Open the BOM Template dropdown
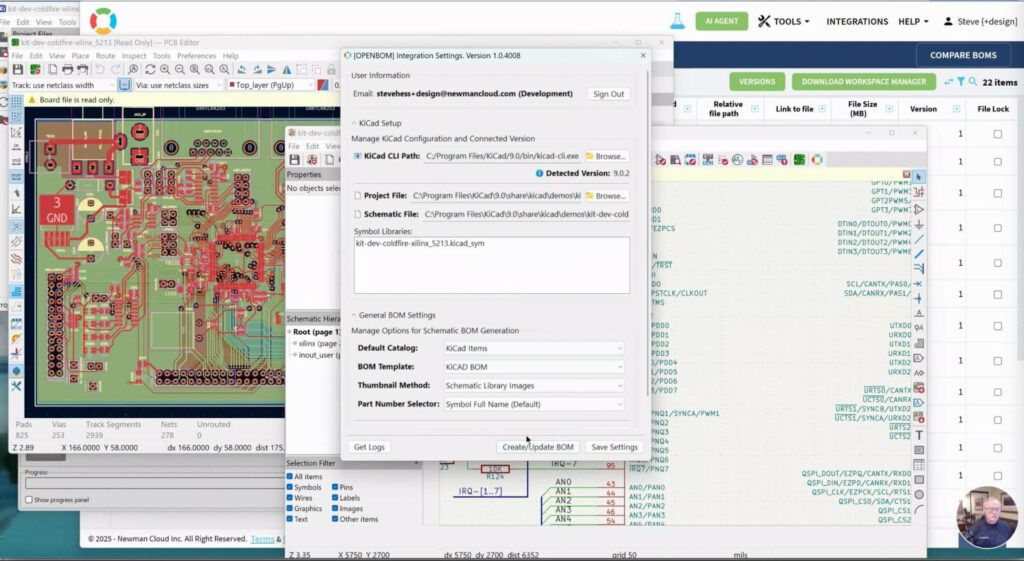The width and height of the screenshot is (1024, 561). 534,367
